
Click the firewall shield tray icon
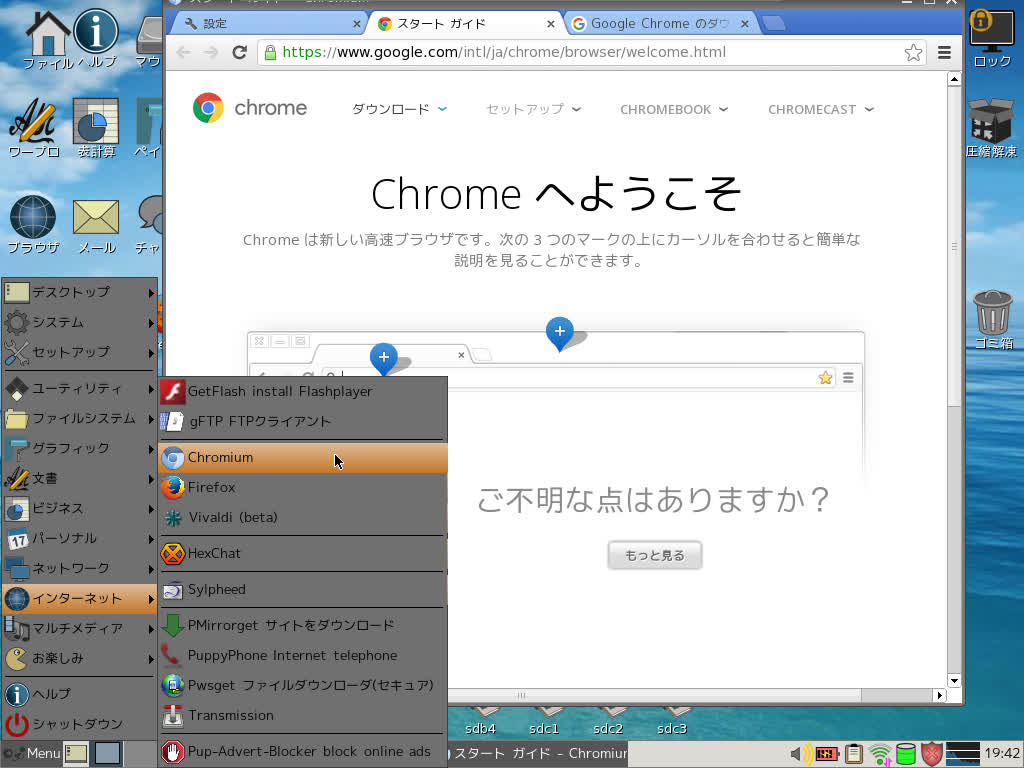pos(932,754)
